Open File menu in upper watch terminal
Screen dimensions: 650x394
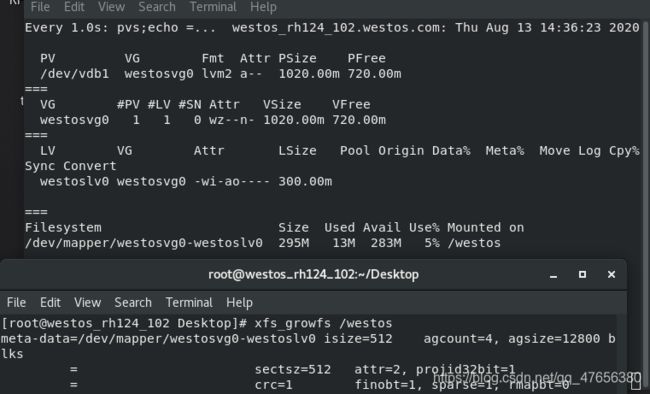40,7
